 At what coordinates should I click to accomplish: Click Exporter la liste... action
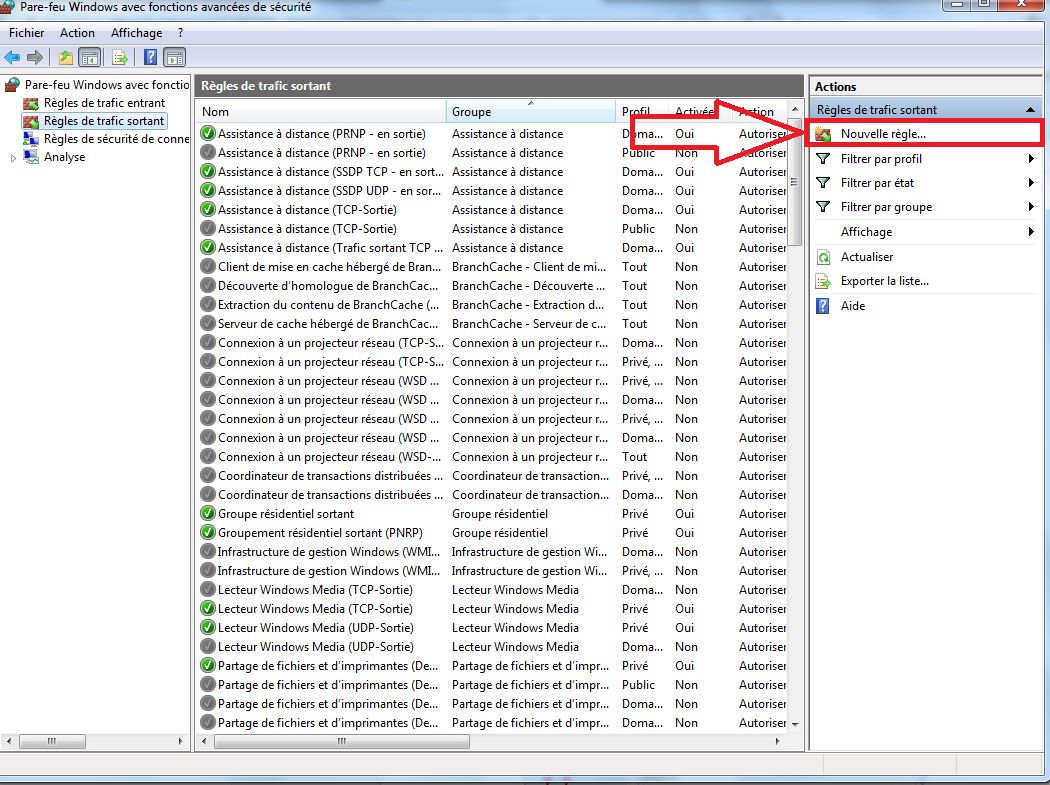885,281
